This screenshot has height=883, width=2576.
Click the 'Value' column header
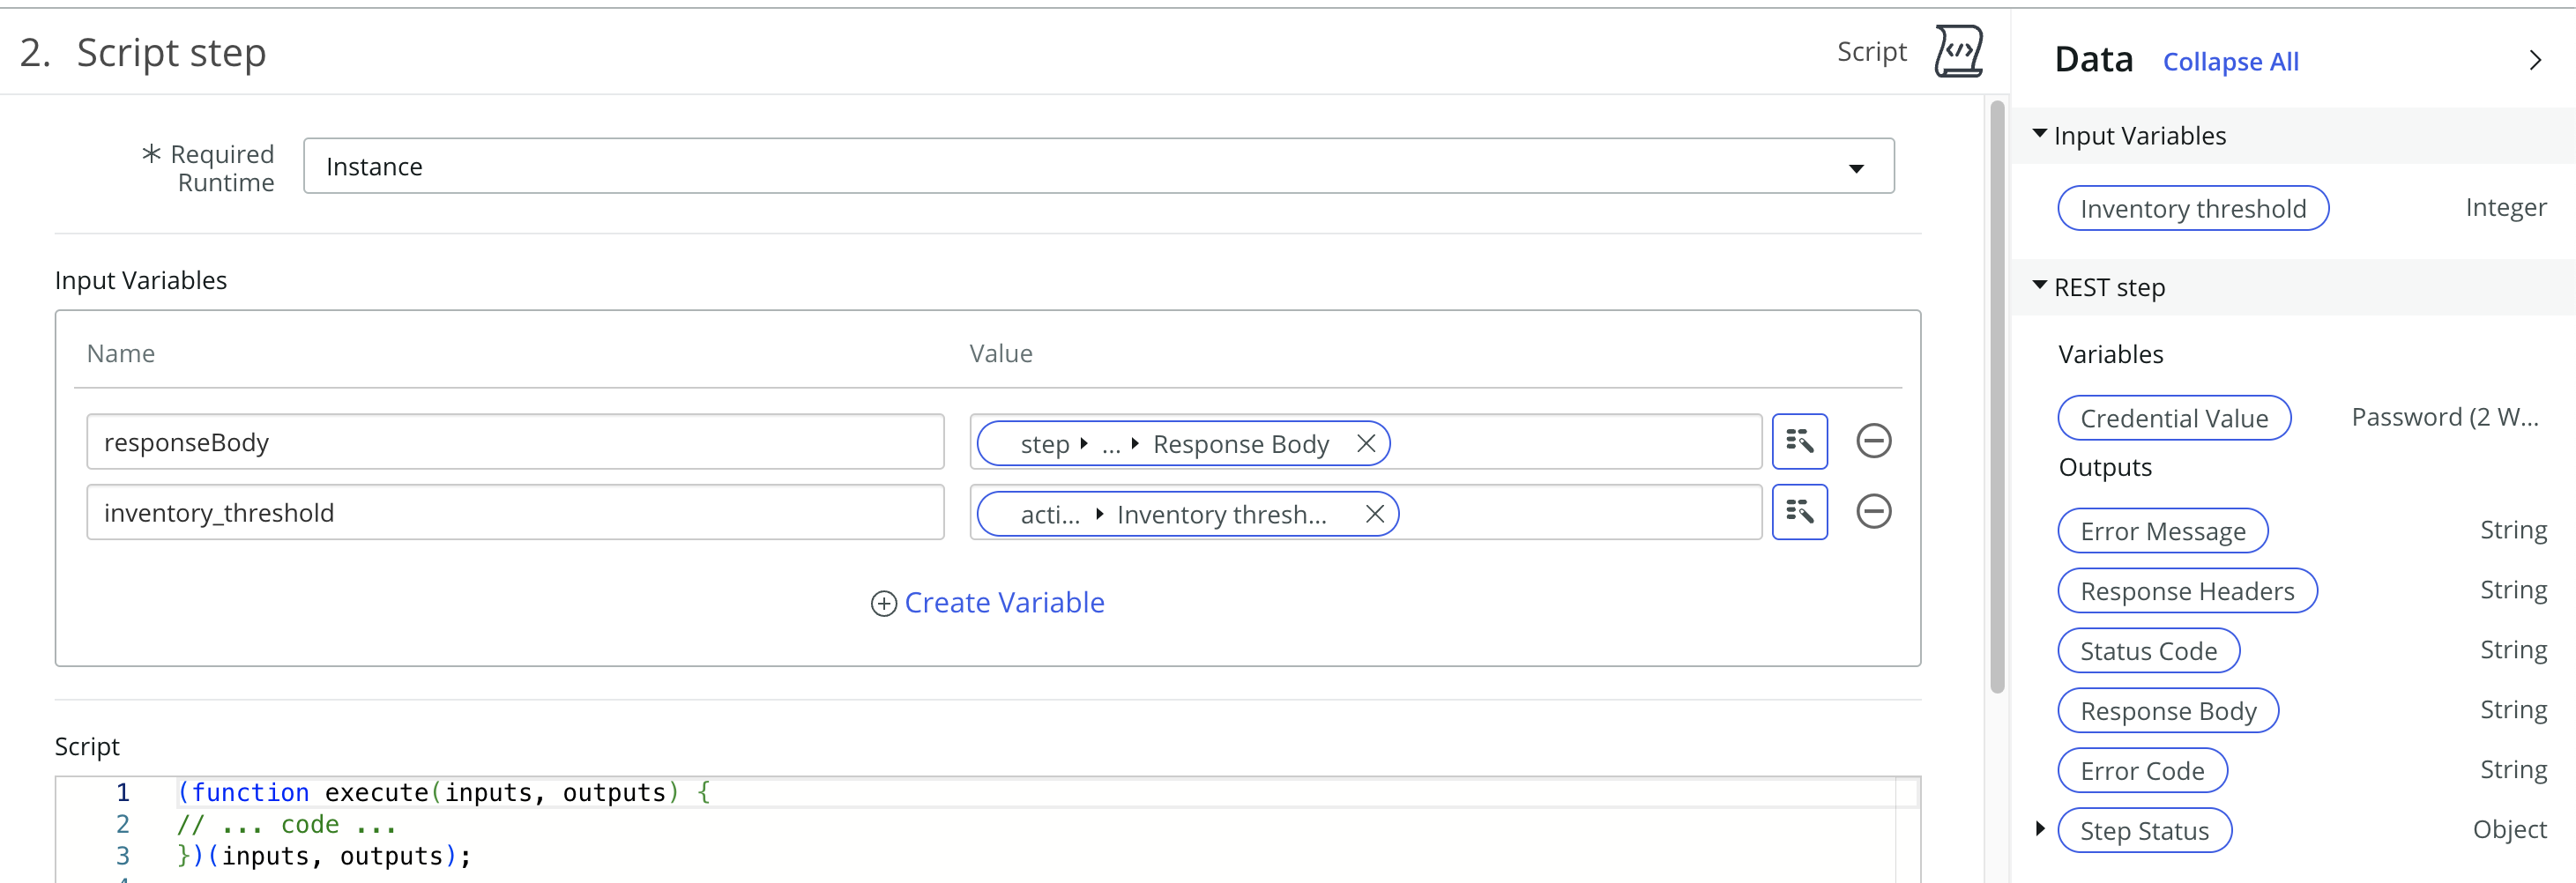[1000, 353]
